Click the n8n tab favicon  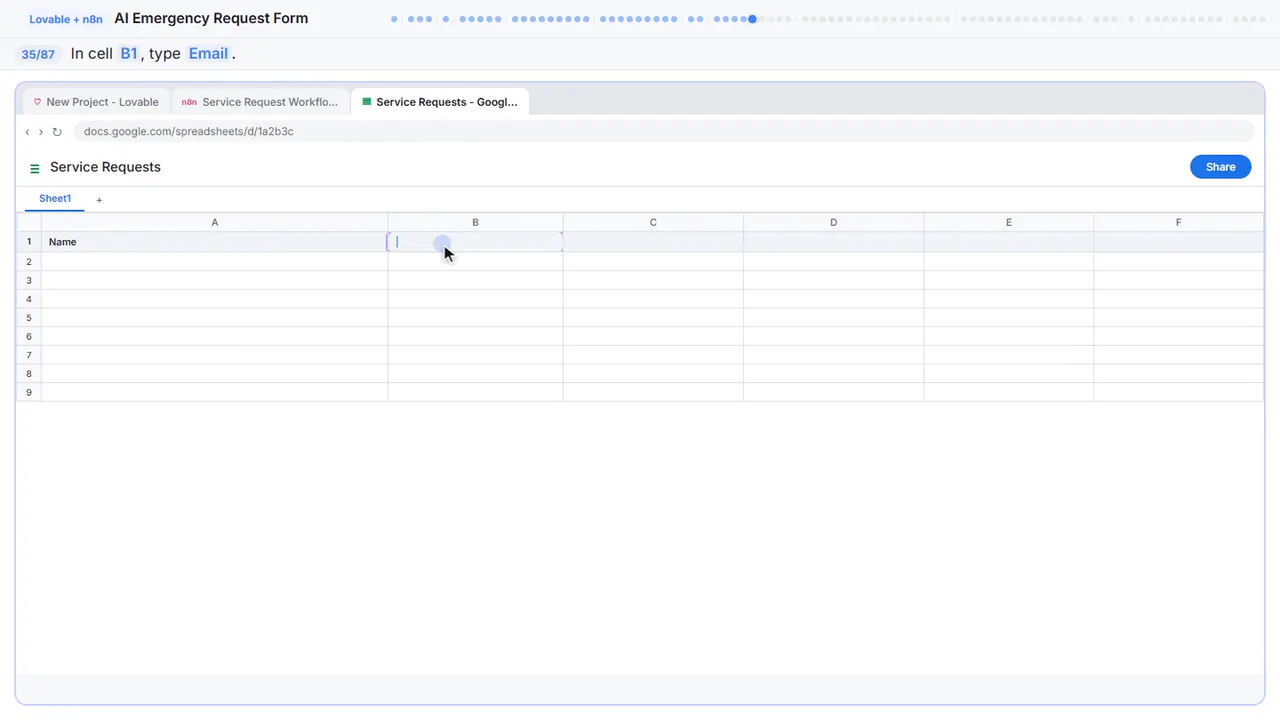(189, 102)
